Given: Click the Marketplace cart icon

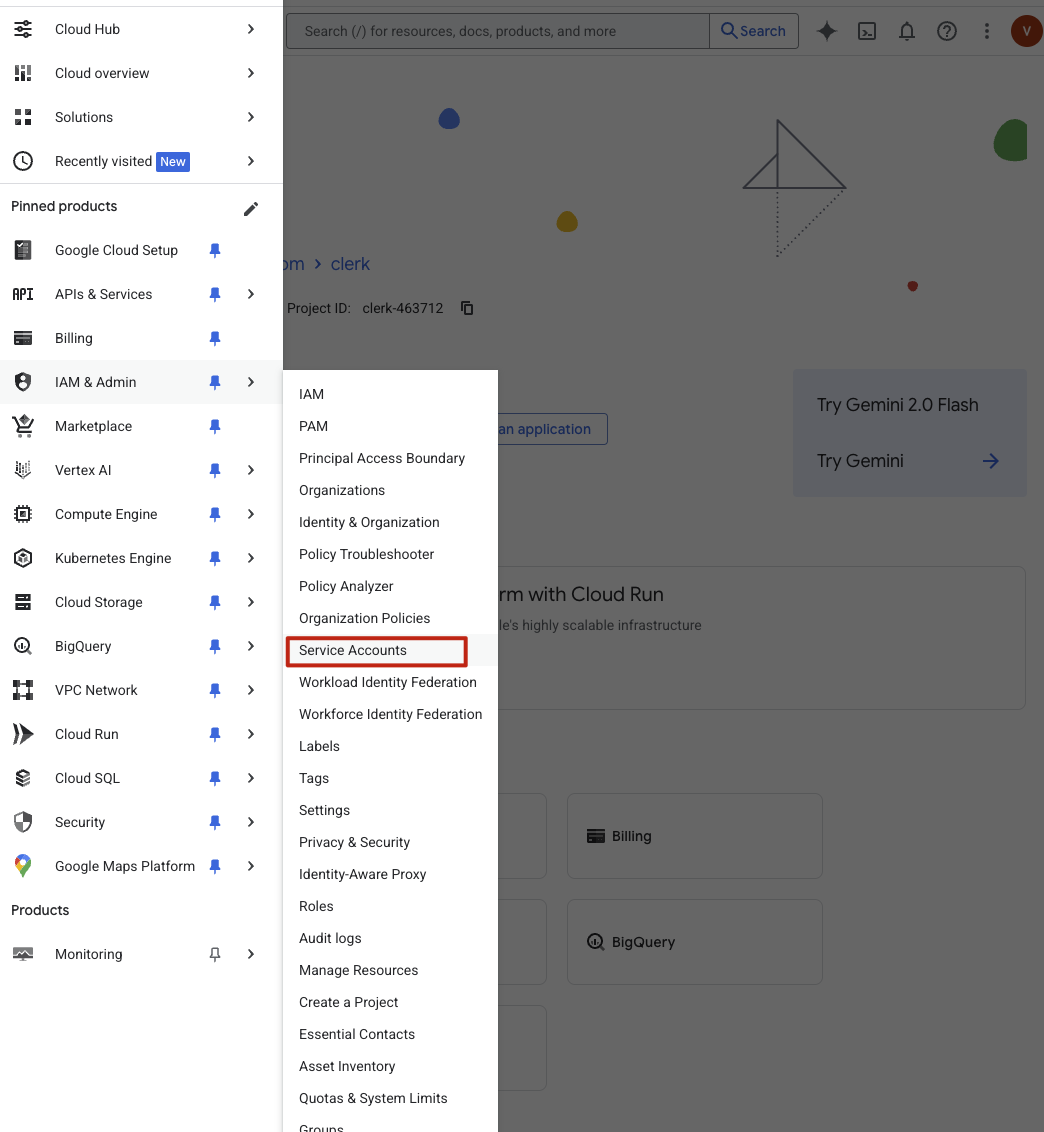Looking at the screenshot, I should pos(23,426).
